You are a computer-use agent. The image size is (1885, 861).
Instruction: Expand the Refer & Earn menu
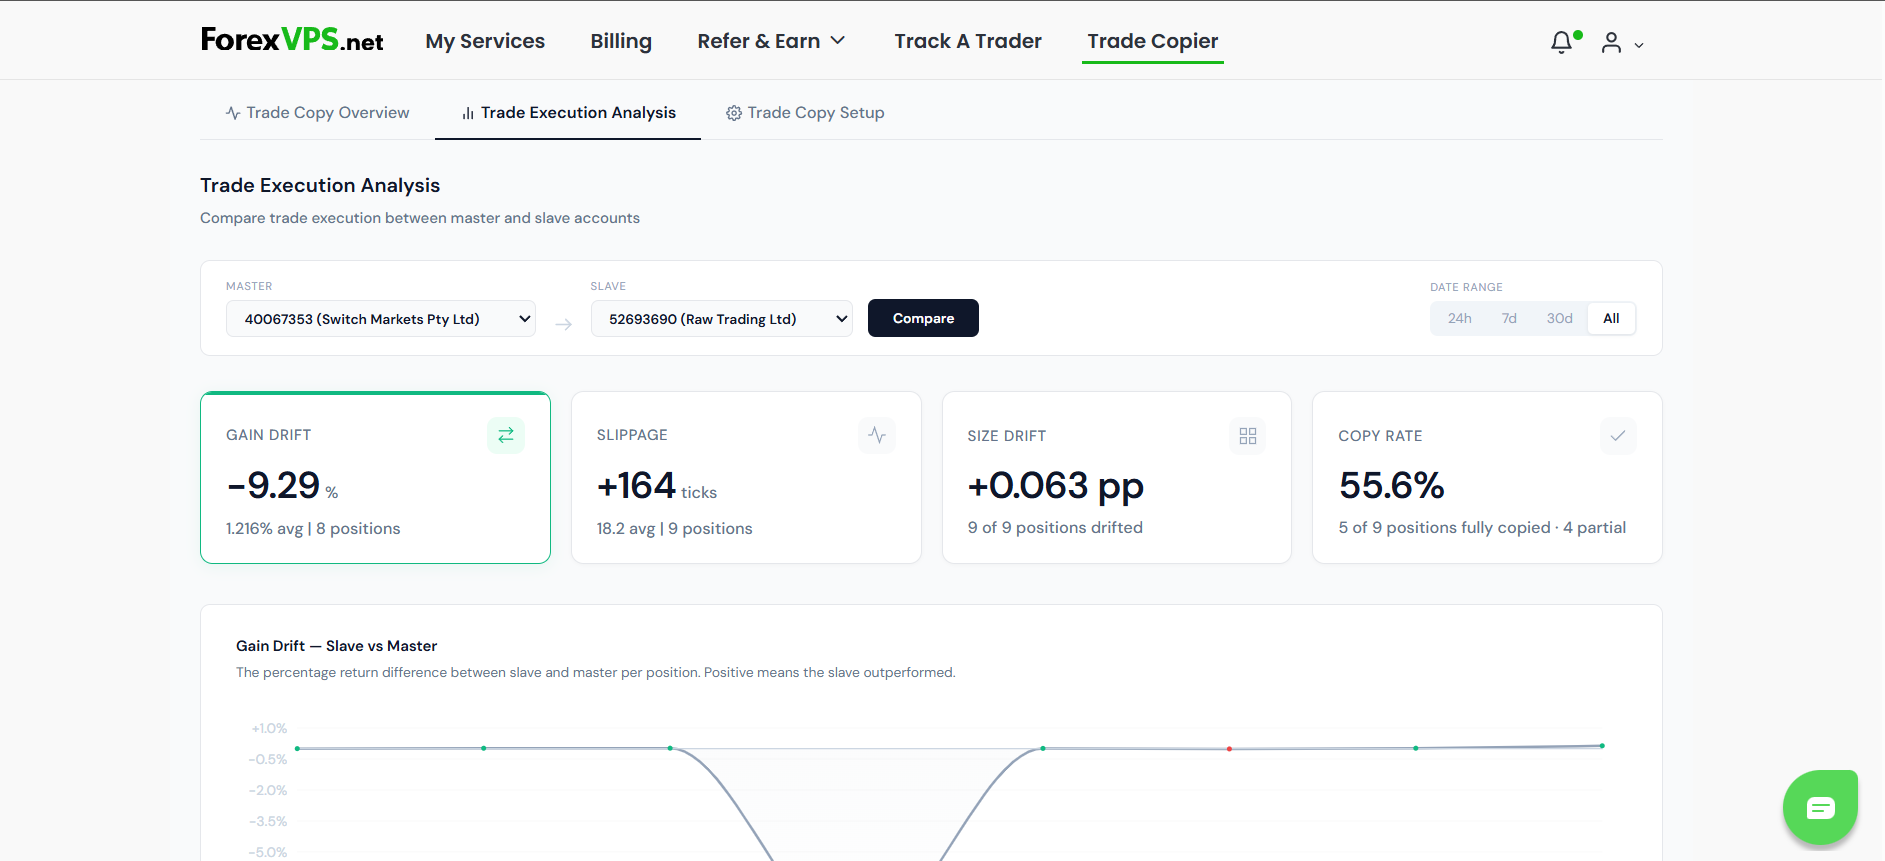[771, 41]
